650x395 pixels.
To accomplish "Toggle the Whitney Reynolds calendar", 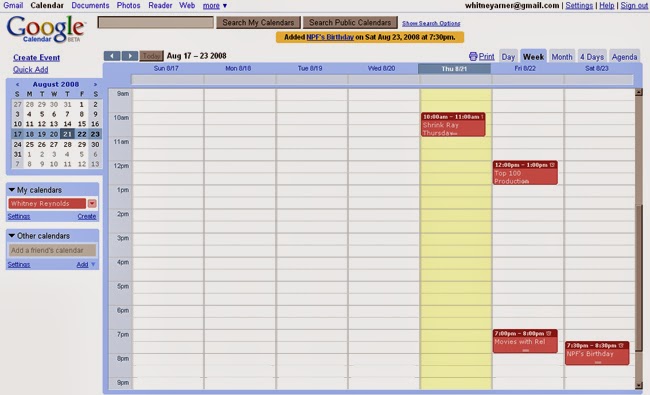I will pos(47,204).
